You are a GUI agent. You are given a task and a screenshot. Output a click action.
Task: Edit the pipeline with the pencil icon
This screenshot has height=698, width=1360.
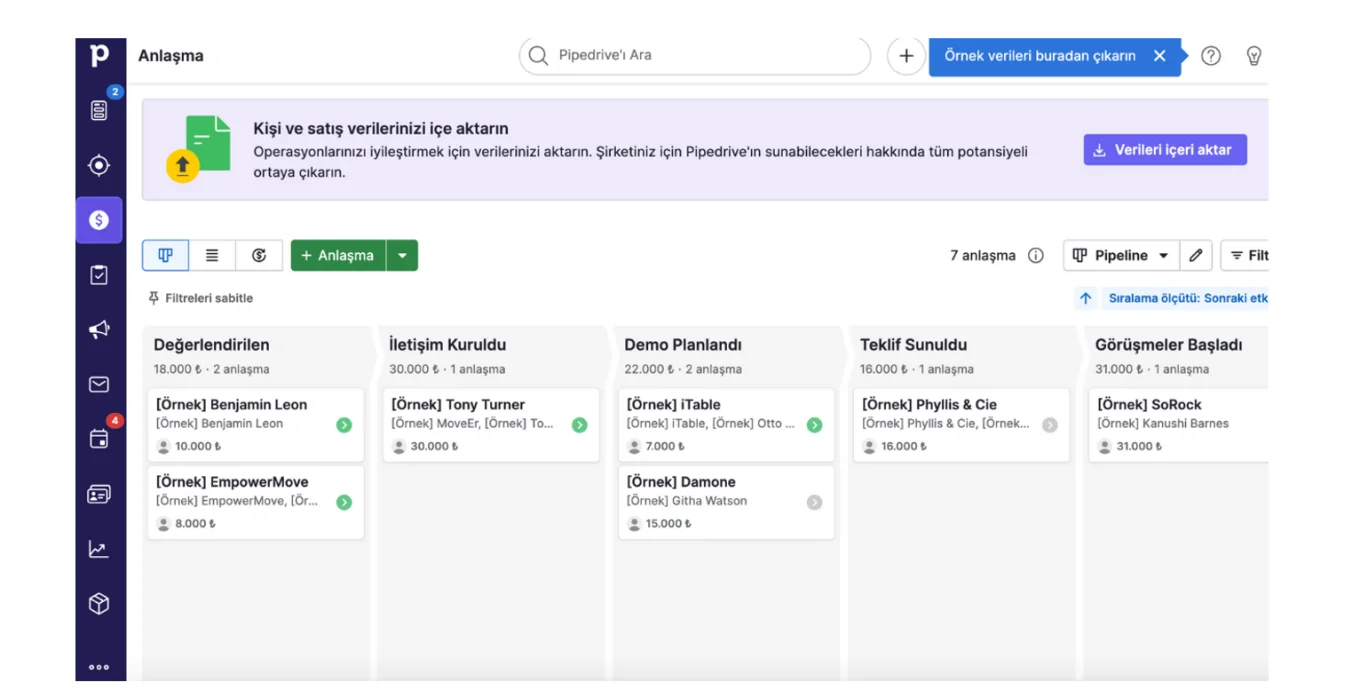coord(1196,255)
